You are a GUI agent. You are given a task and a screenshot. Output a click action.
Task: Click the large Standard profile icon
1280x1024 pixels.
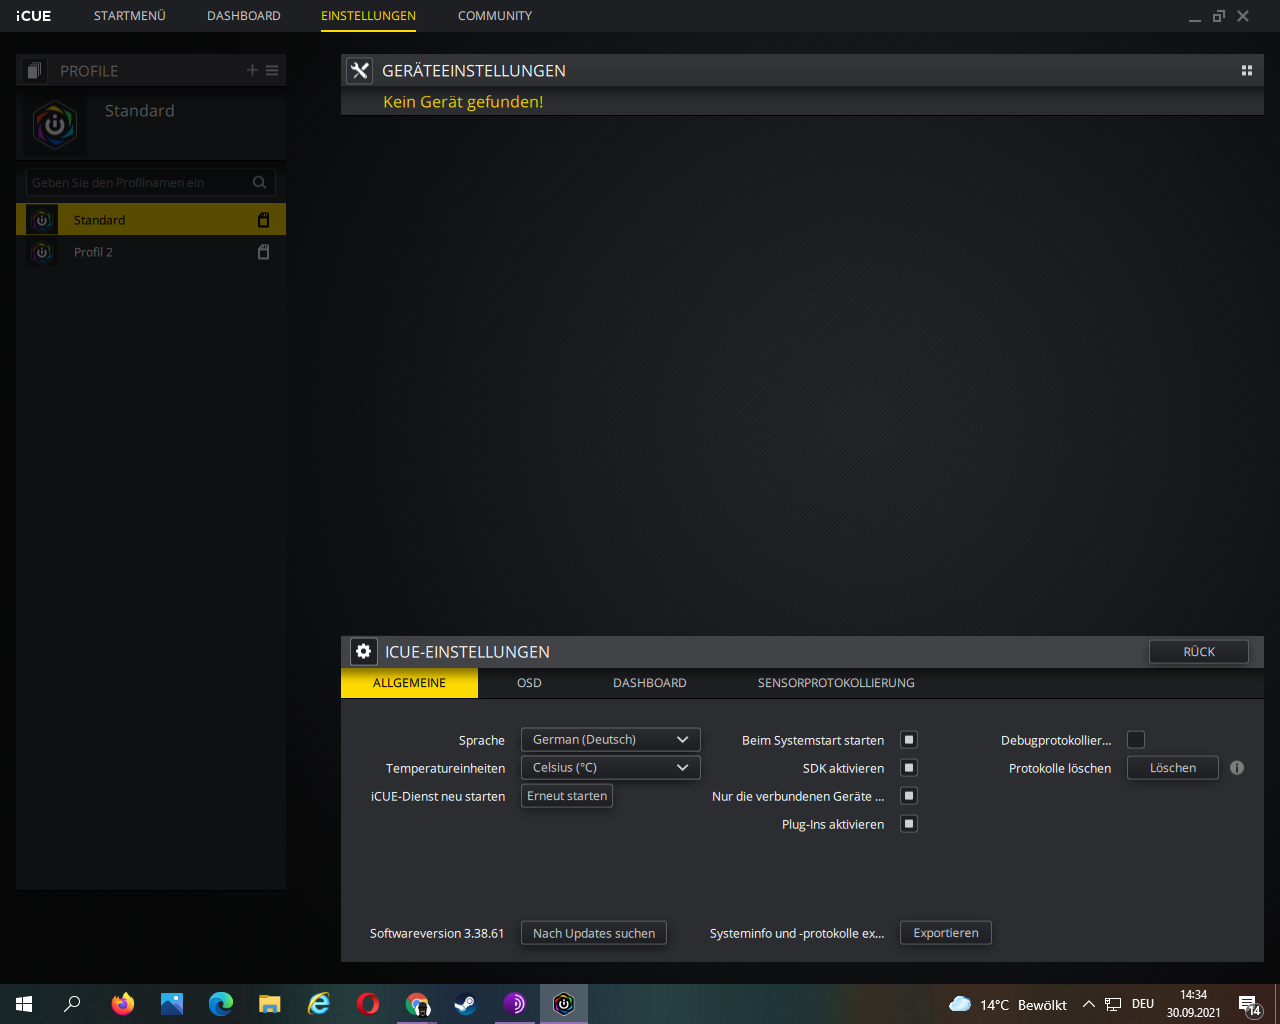(x=55, y=125)
